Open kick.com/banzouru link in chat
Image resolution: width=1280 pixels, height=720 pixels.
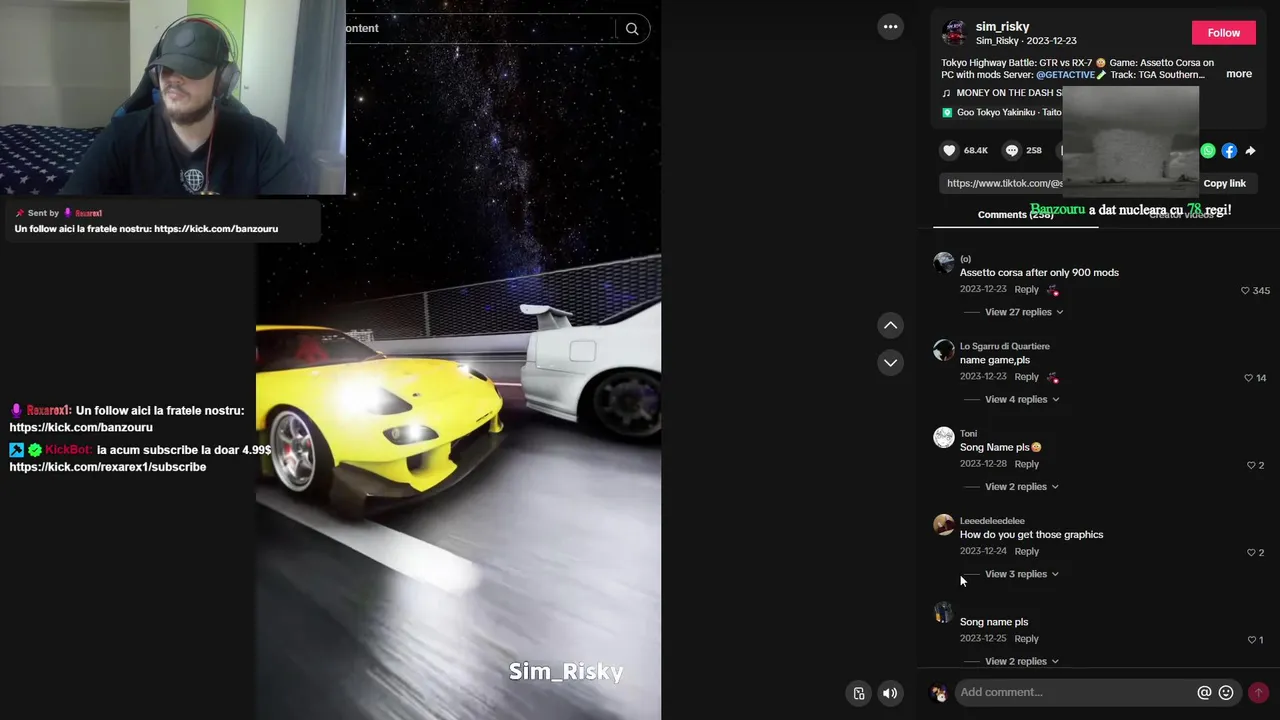(81, 428)
